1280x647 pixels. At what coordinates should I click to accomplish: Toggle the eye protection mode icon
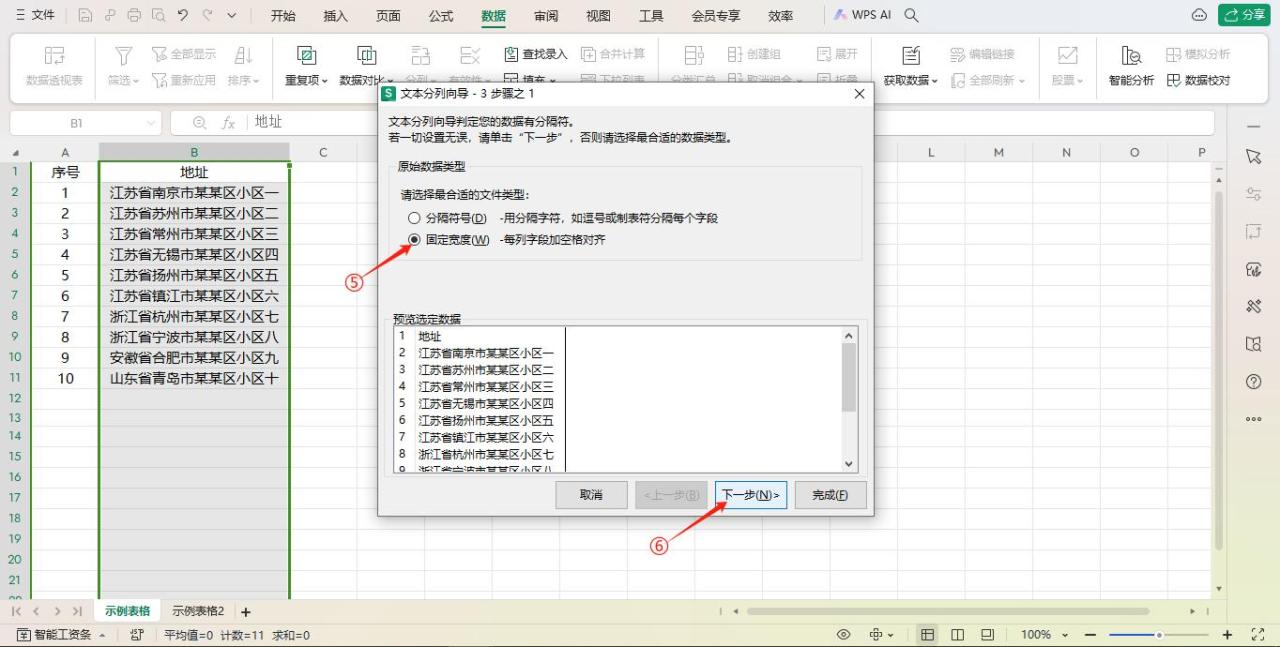pyautogui.click(x=844, y=635)
